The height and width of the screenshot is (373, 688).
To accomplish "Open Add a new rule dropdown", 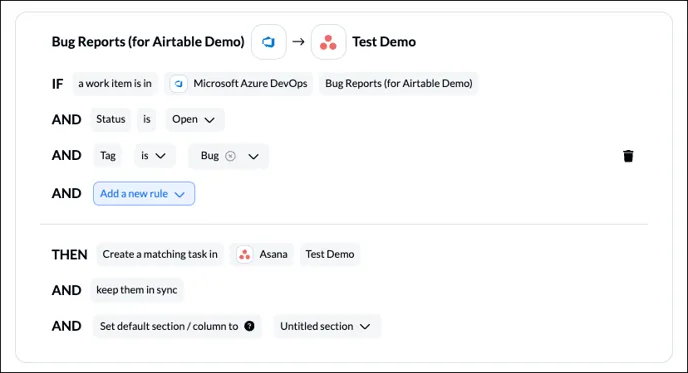I will [144, 194].
